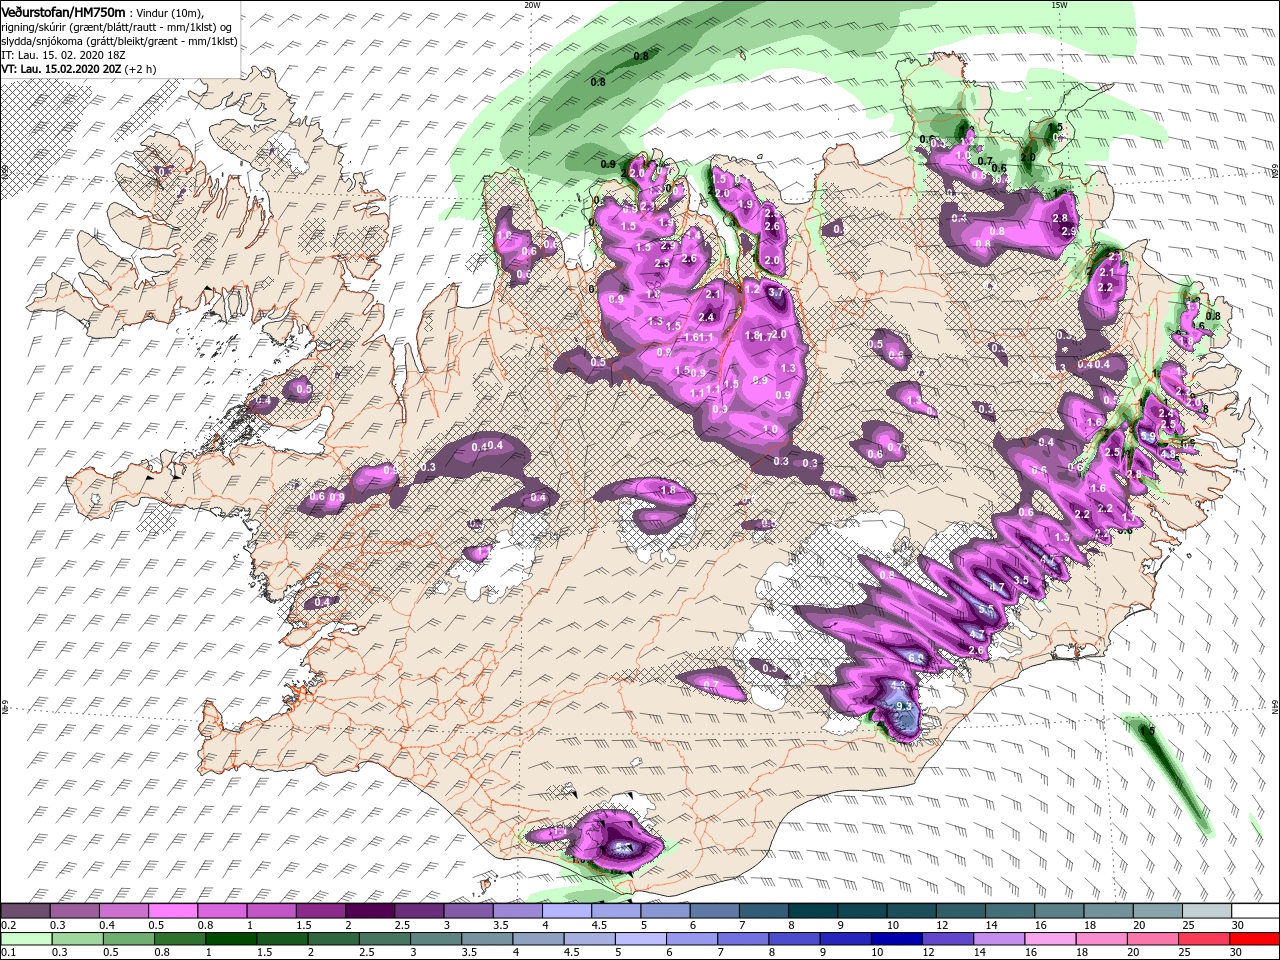Viewport: 1280px width, 960px height.
Task: Pick deep blue bottom-row swatch starting at 10
Action: [x=897, y=940]
